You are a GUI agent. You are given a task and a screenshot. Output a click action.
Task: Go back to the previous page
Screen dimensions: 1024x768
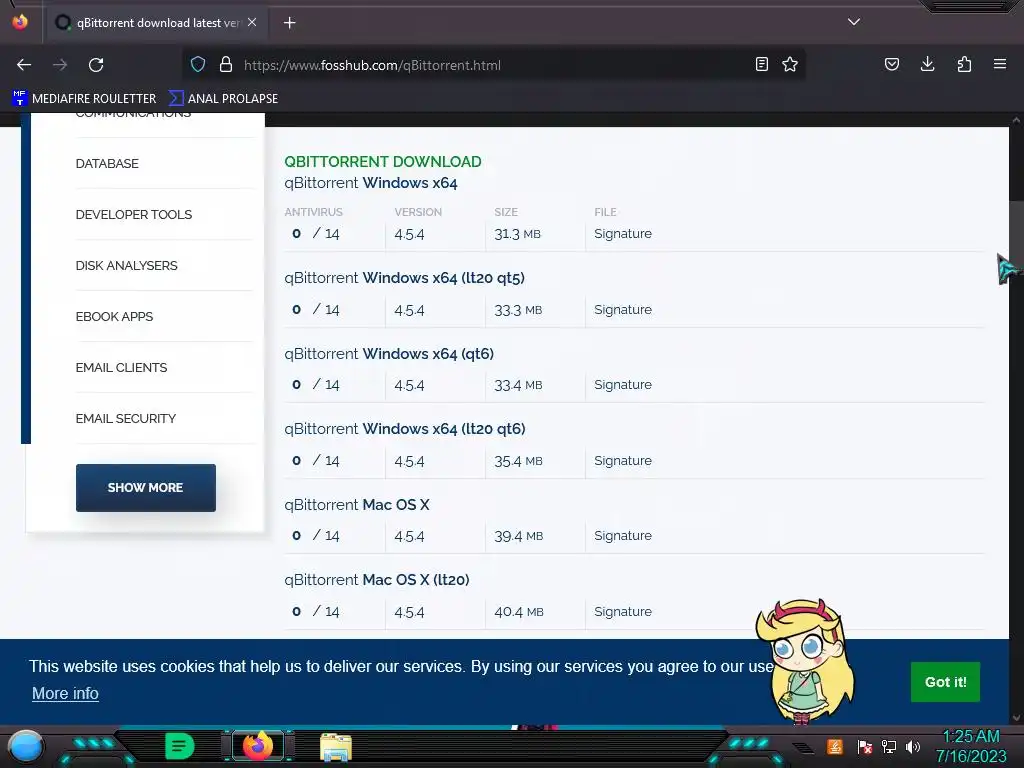[x=24, y=65]
